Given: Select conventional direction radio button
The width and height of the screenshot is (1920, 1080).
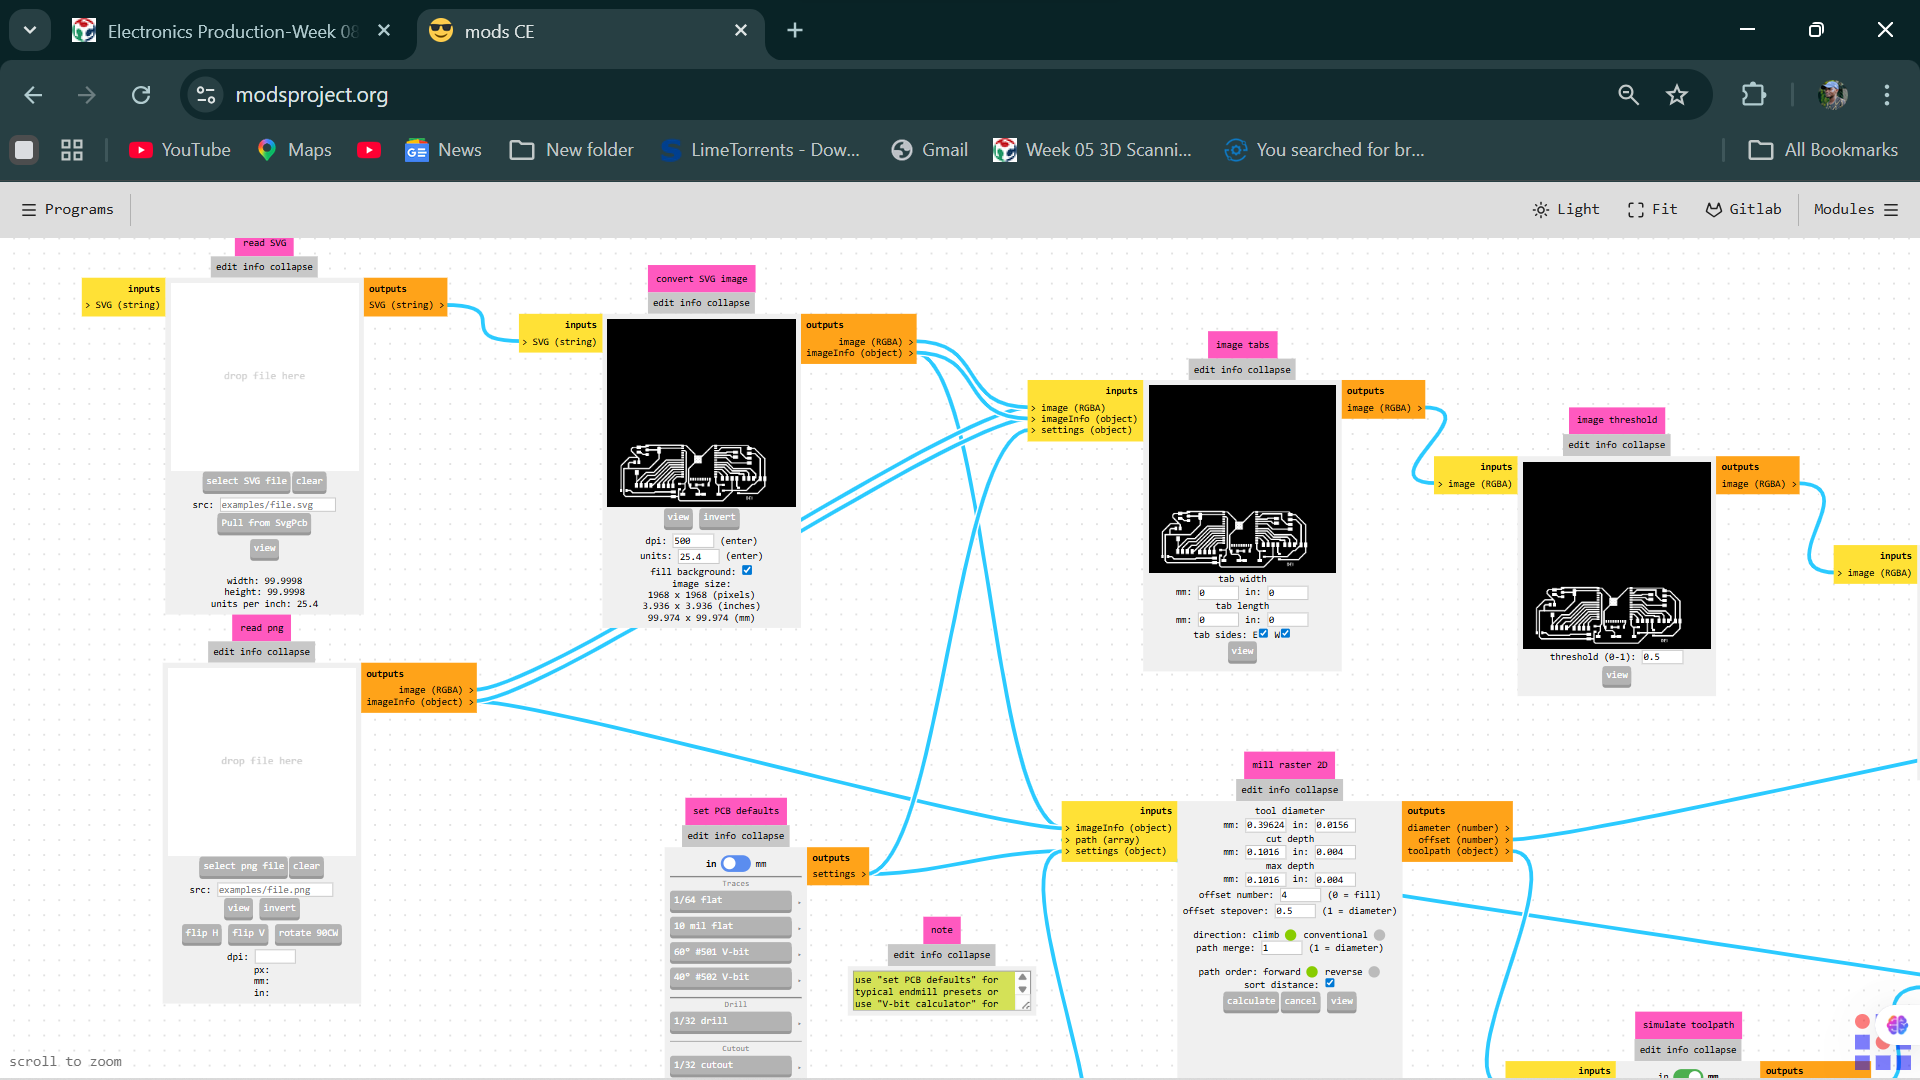Looking at the screenshot, I should [x=1379, y=935].
